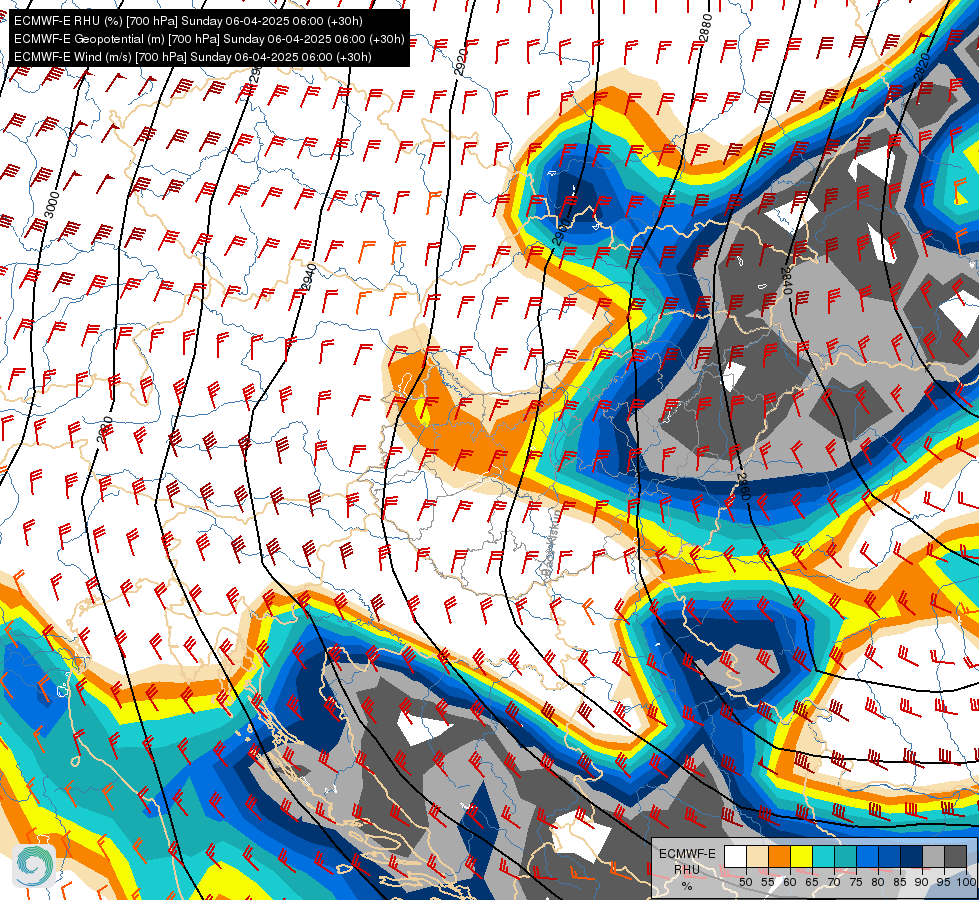Image resolution: width=979 pixels, height=900 pixels.
Task: Click the light gray 90-95% legend swatch
Action: point(933,857)
